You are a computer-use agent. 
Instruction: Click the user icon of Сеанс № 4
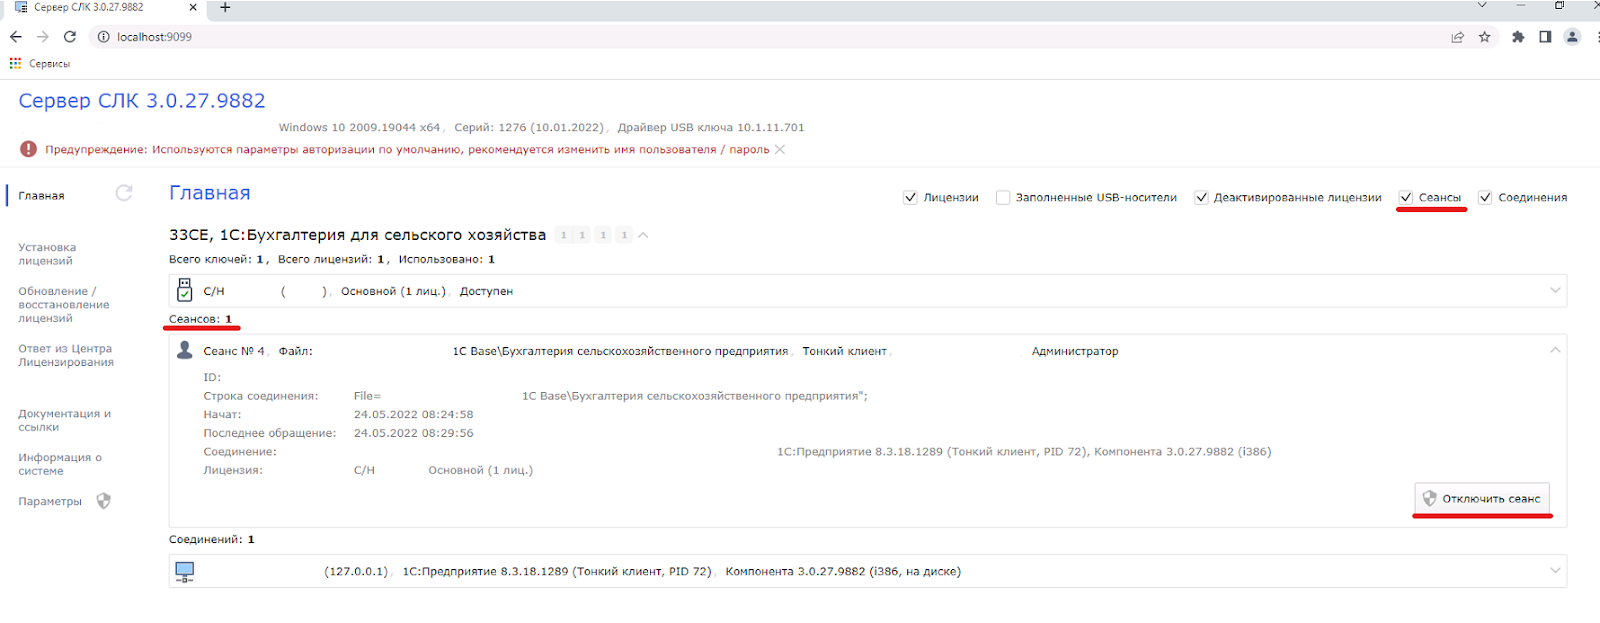(185, 350)
